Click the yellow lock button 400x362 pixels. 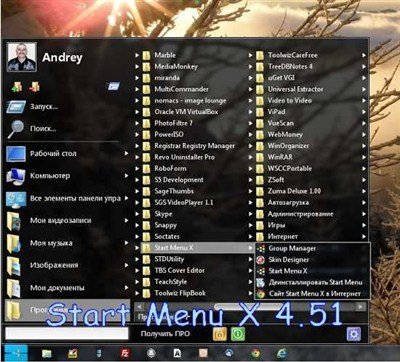(220, 334)
